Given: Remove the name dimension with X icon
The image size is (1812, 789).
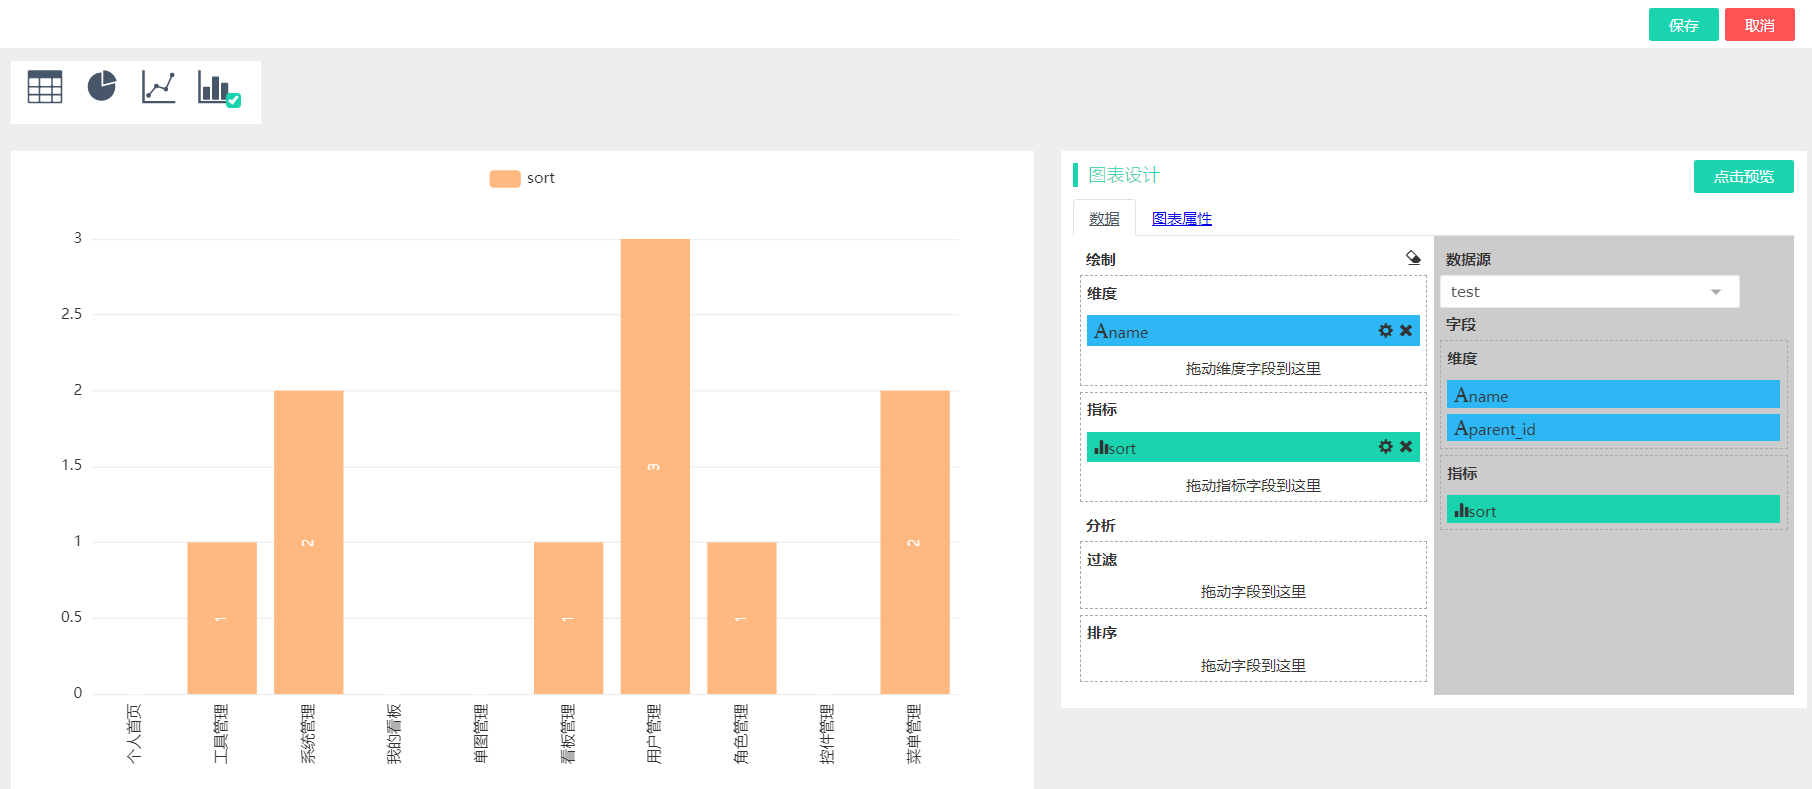Looking at the screenshot, I should [x=1406, y=331].
